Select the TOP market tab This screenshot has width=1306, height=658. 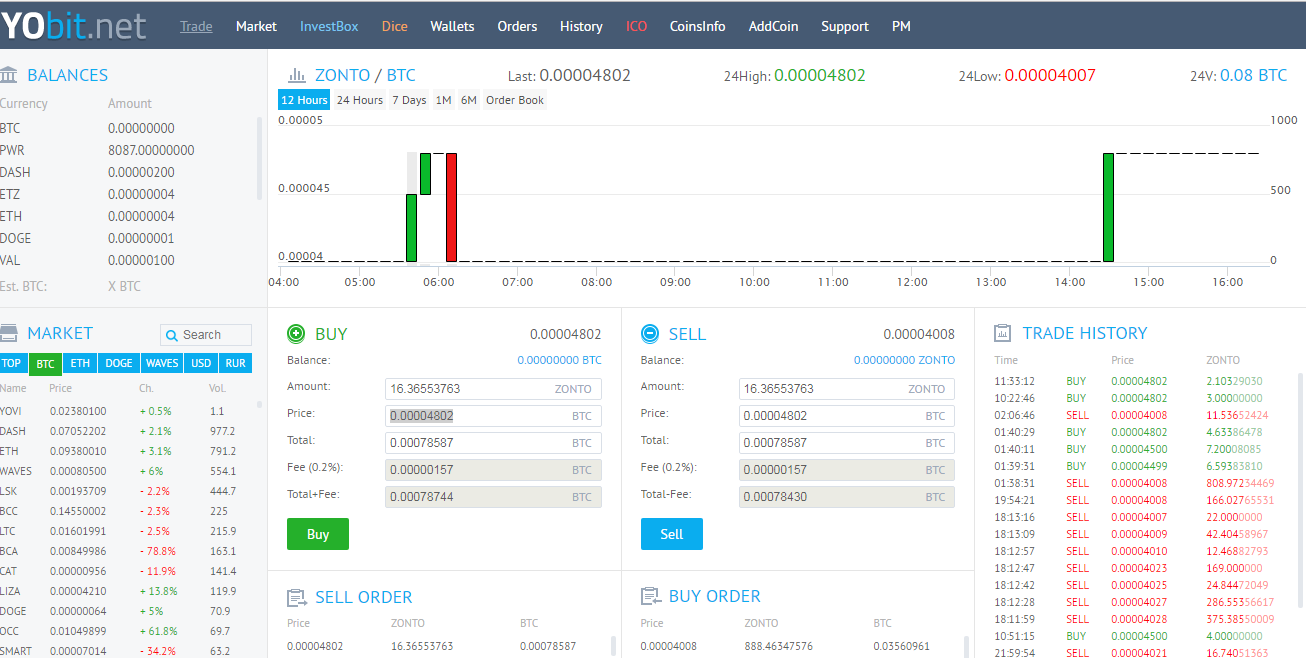[11, 363]
